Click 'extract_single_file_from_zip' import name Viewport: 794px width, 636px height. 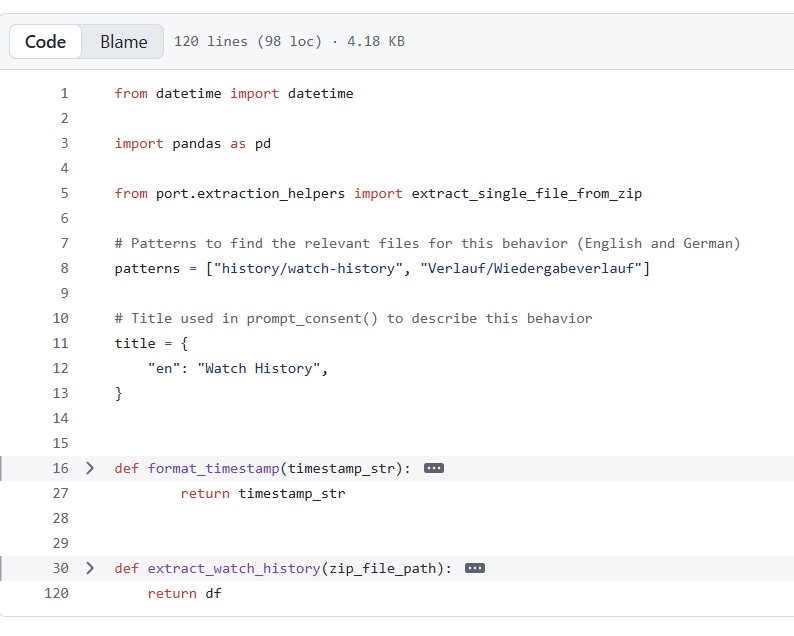(527, 193)
